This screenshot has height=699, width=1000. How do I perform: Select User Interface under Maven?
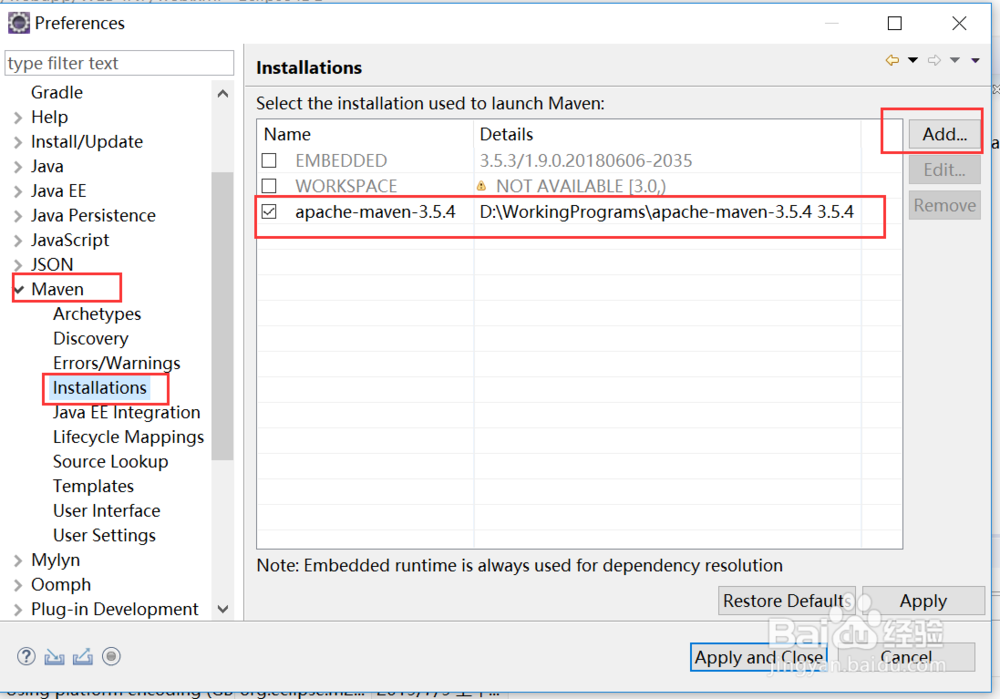[x=107, y=511]
